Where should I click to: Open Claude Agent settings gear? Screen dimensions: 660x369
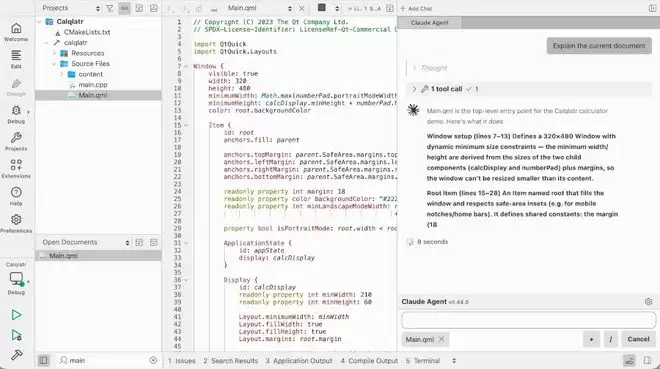(x=648, y=302)
